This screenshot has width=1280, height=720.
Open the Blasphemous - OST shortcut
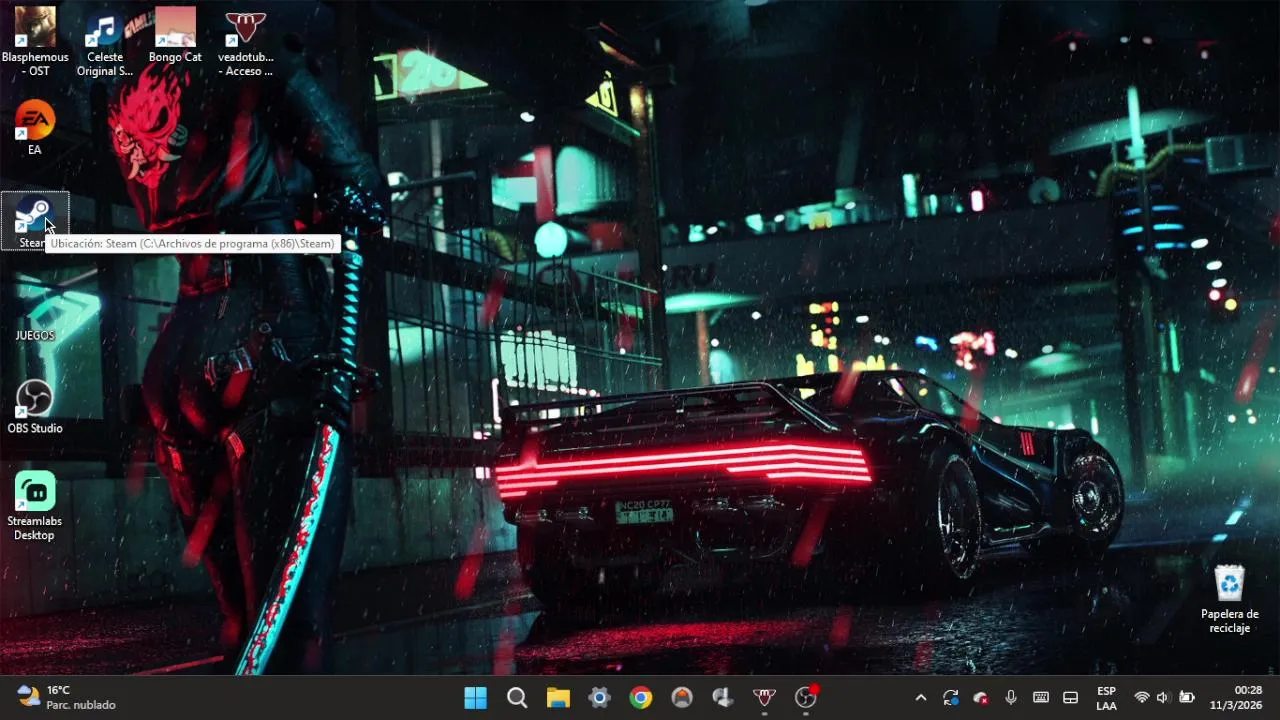tap(35, 41)
